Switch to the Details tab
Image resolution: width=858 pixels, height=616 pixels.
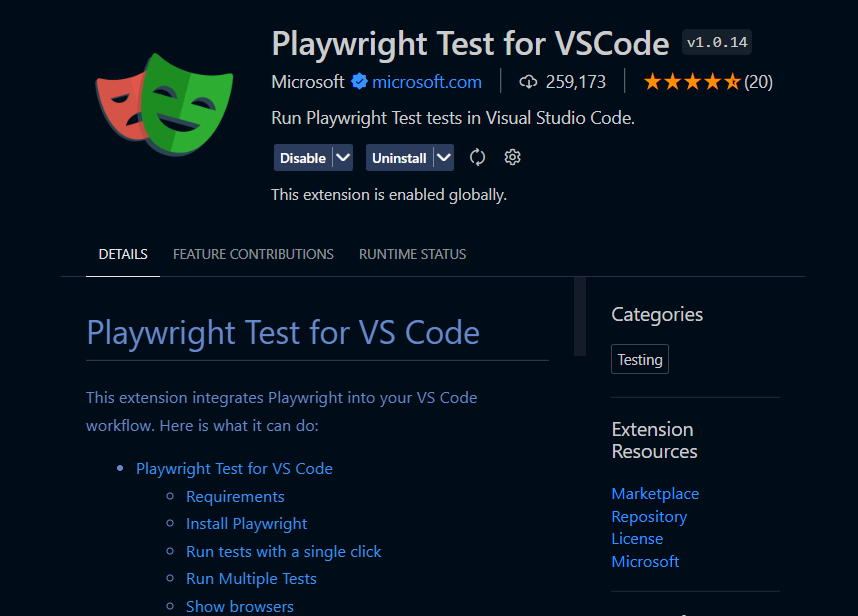pos(123,254)
